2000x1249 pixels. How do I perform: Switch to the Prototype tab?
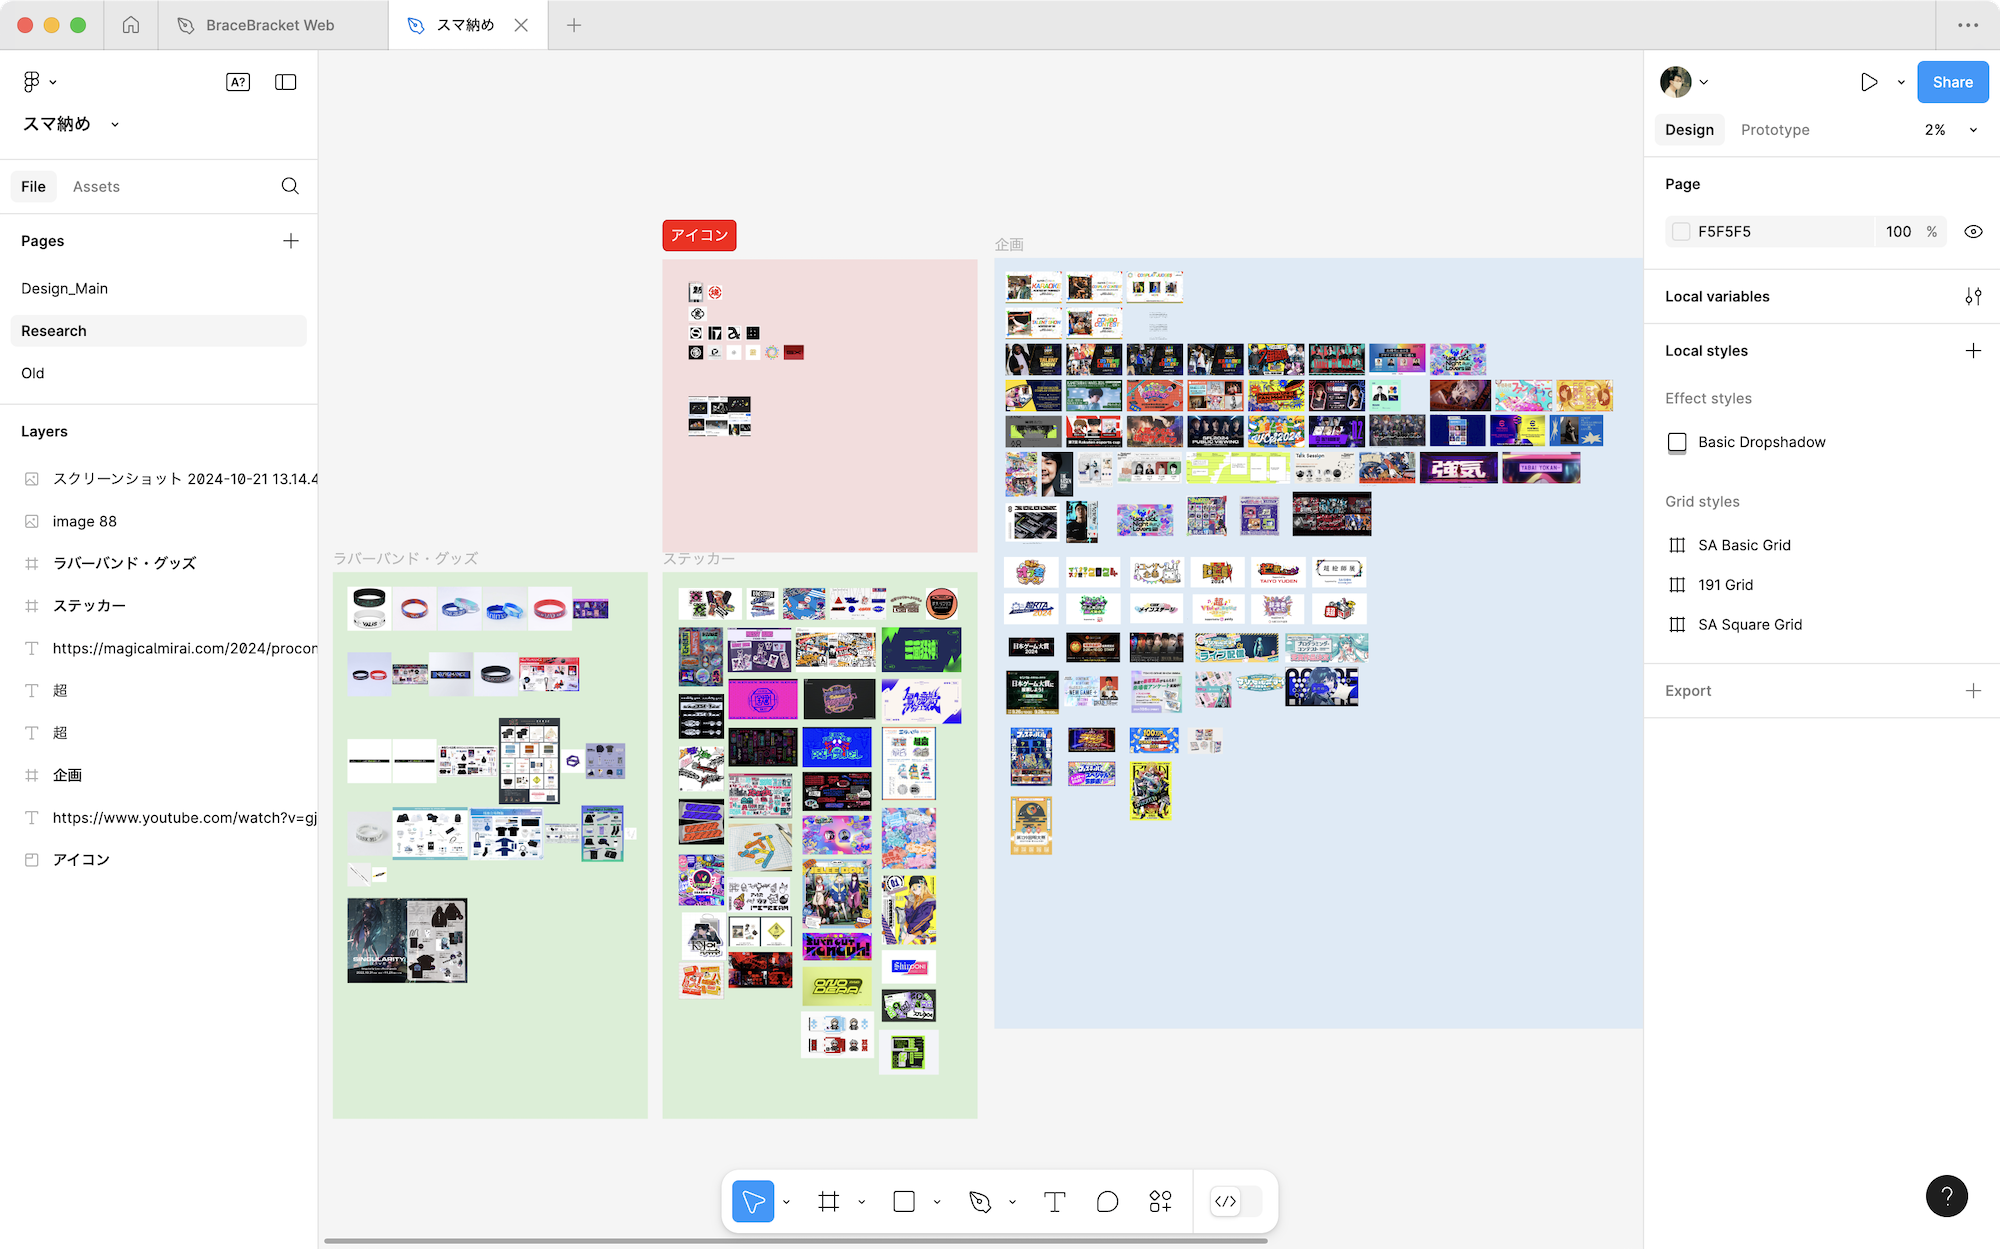pos(1774,130)
